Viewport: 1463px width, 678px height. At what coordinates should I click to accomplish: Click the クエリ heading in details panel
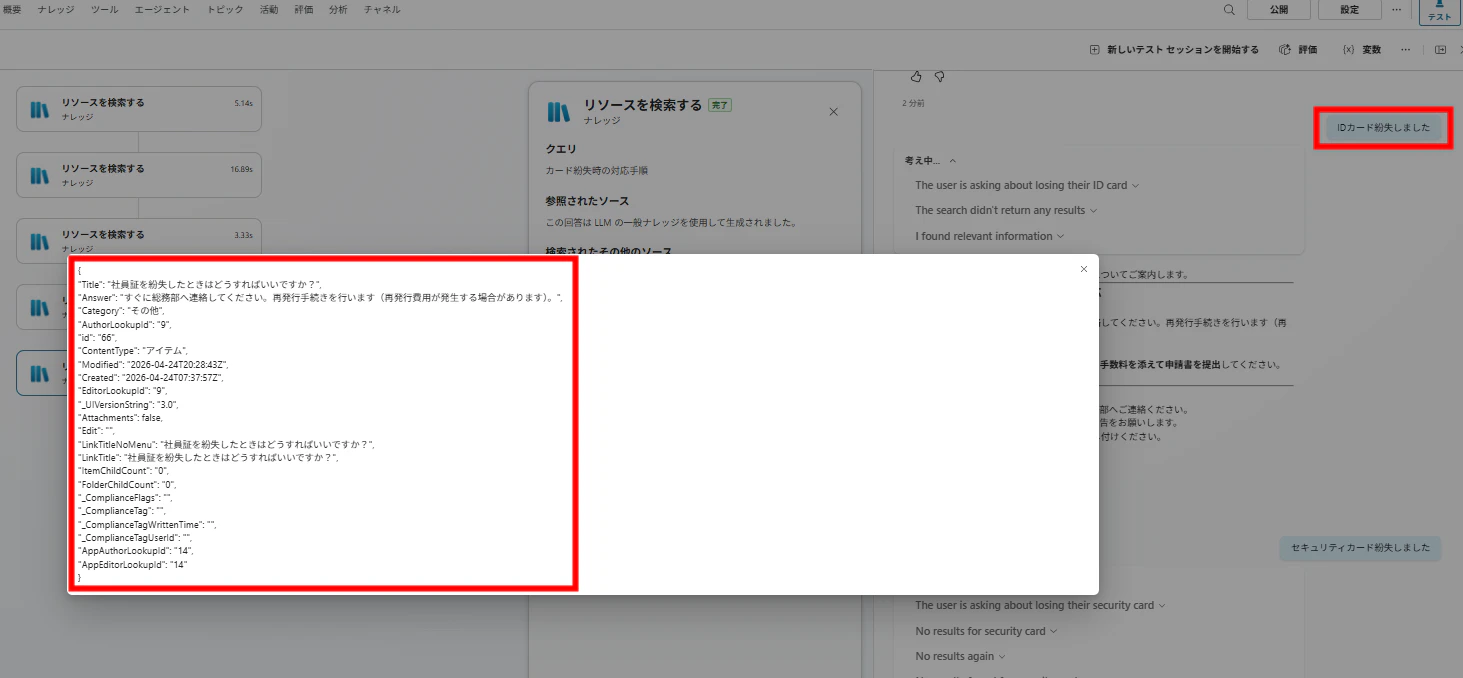[x=561, y=149]
